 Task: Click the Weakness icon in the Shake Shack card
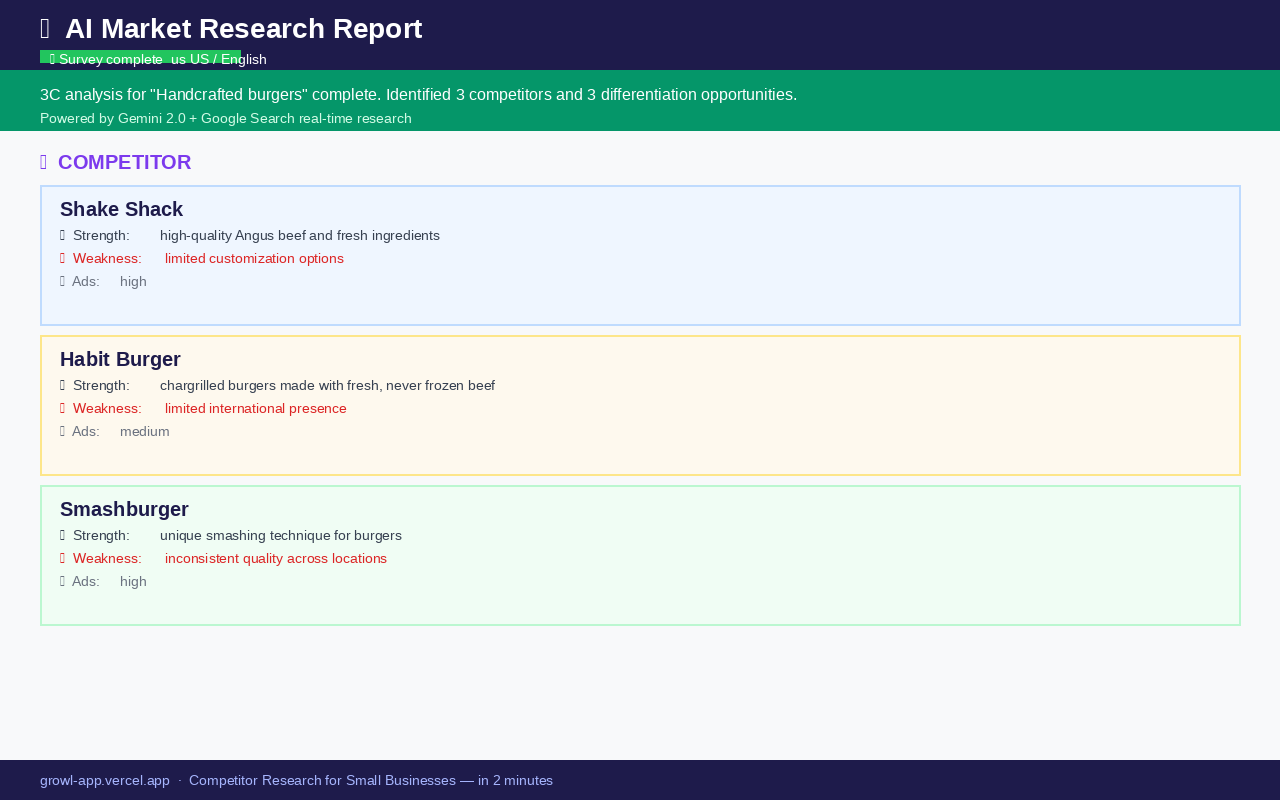62,259
